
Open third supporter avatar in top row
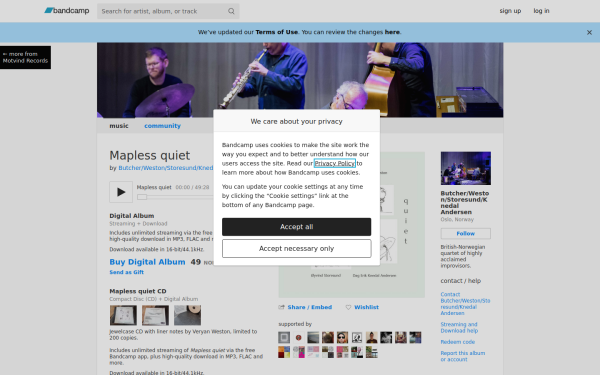tap(313, 338)
